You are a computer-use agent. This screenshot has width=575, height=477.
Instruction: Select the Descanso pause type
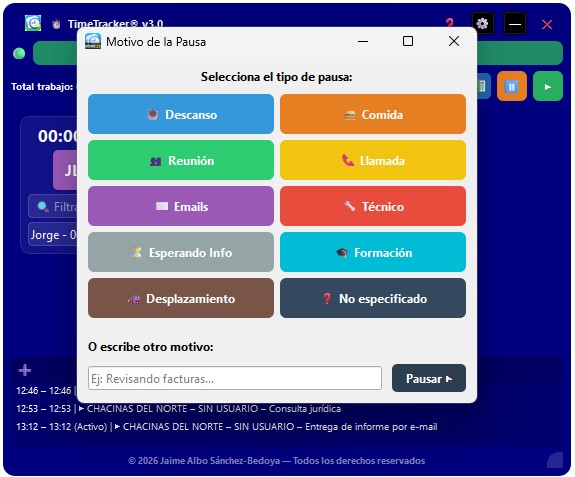coord(181,114)
